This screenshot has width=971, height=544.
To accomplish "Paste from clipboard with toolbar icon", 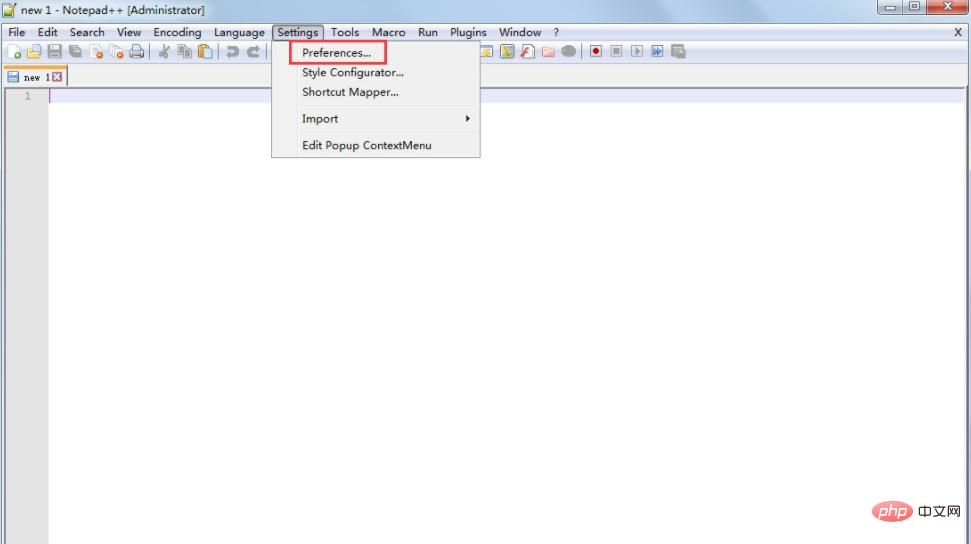I will 205,51.
